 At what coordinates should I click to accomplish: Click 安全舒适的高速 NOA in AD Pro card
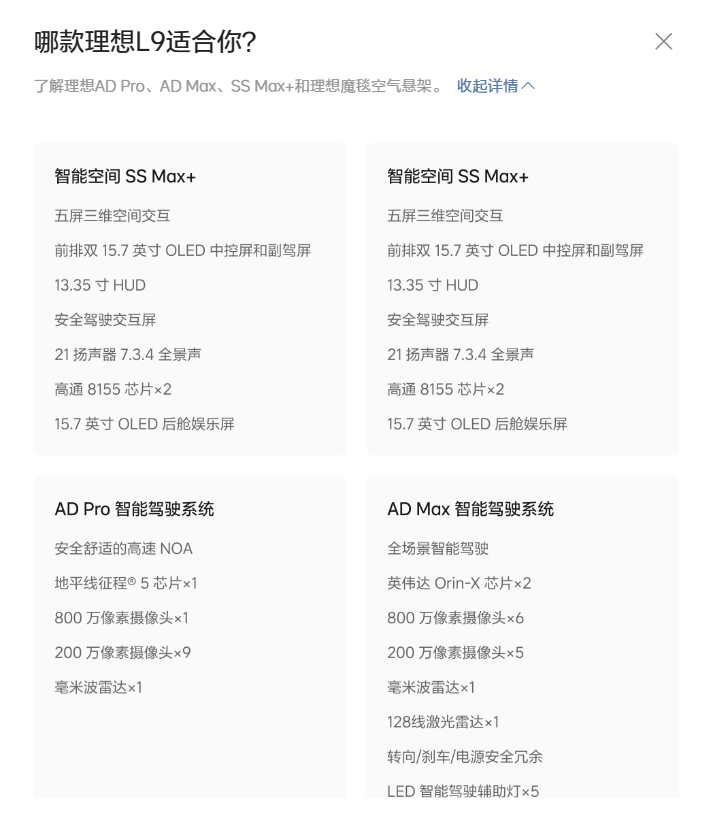123,548
